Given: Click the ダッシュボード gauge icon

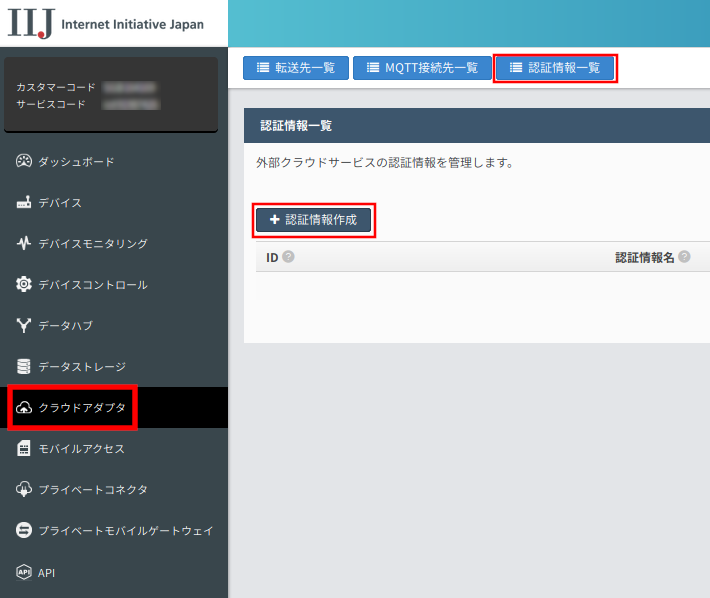Looking at the screenshot, I should (x=24, y=161).
